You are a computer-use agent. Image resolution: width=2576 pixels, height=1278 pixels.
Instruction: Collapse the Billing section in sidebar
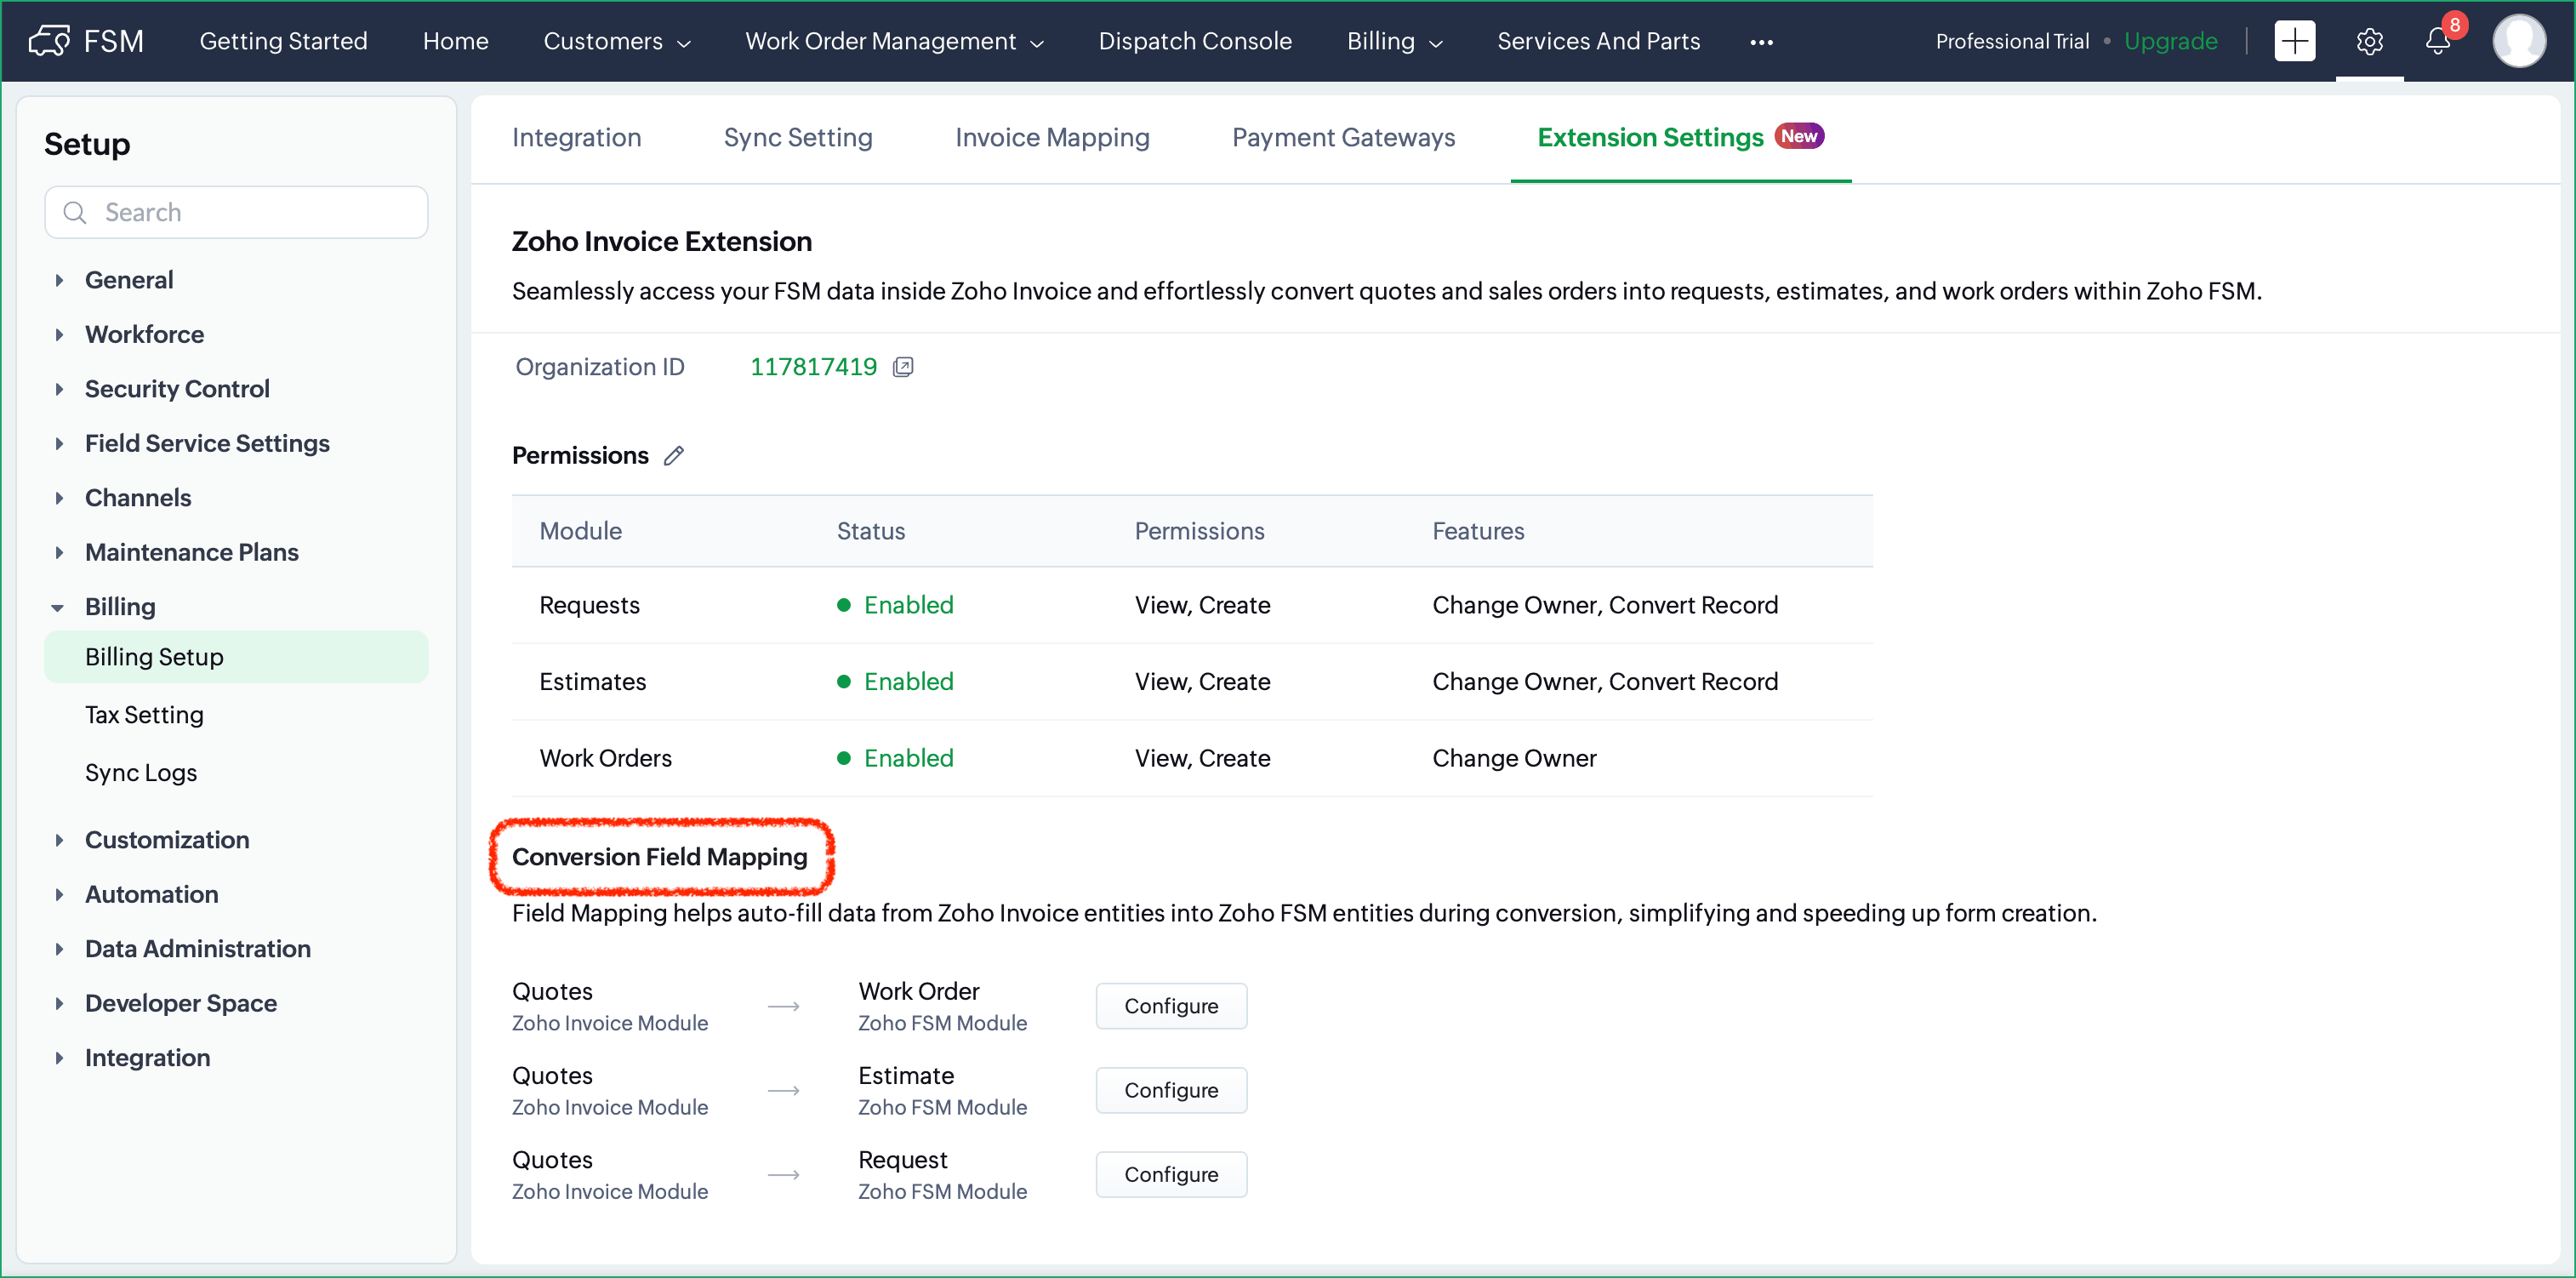58,607
